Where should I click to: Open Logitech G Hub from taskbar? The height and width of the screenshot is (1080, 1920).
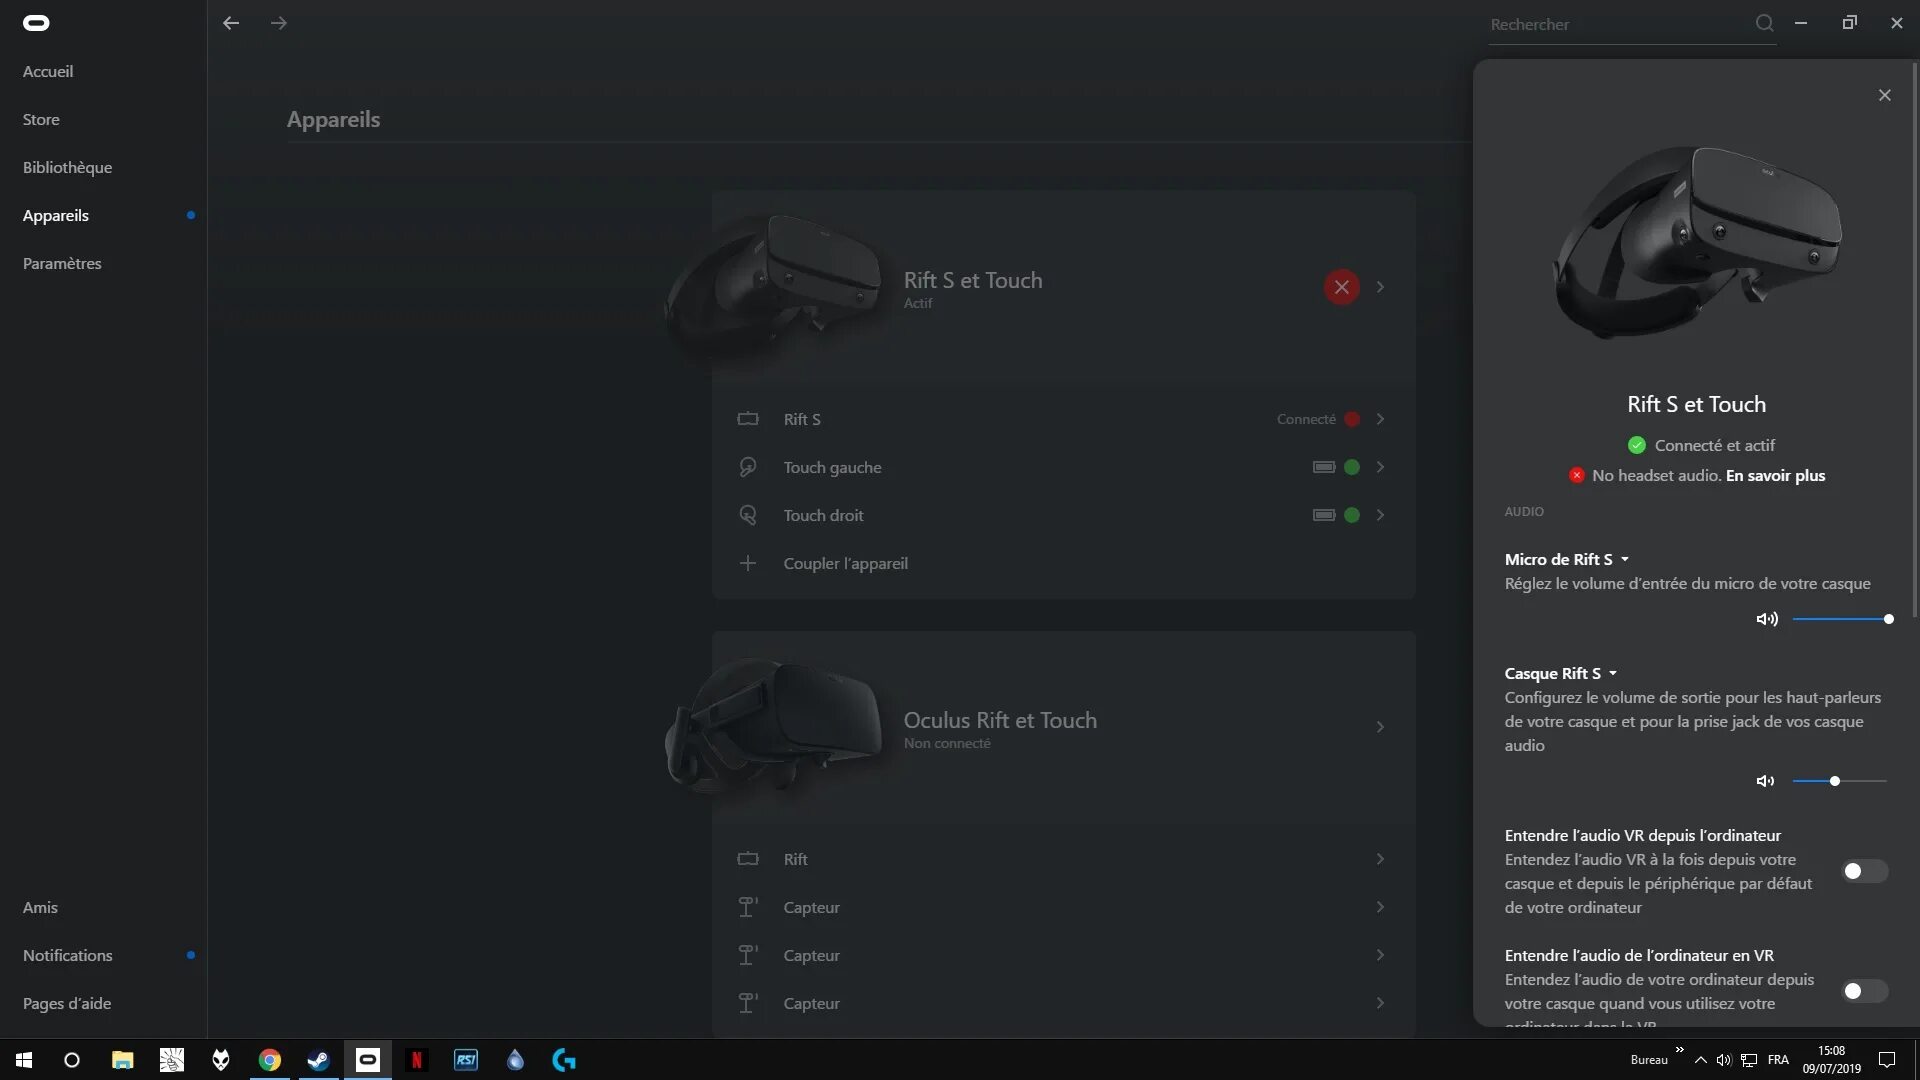(x=564, y=1060)
